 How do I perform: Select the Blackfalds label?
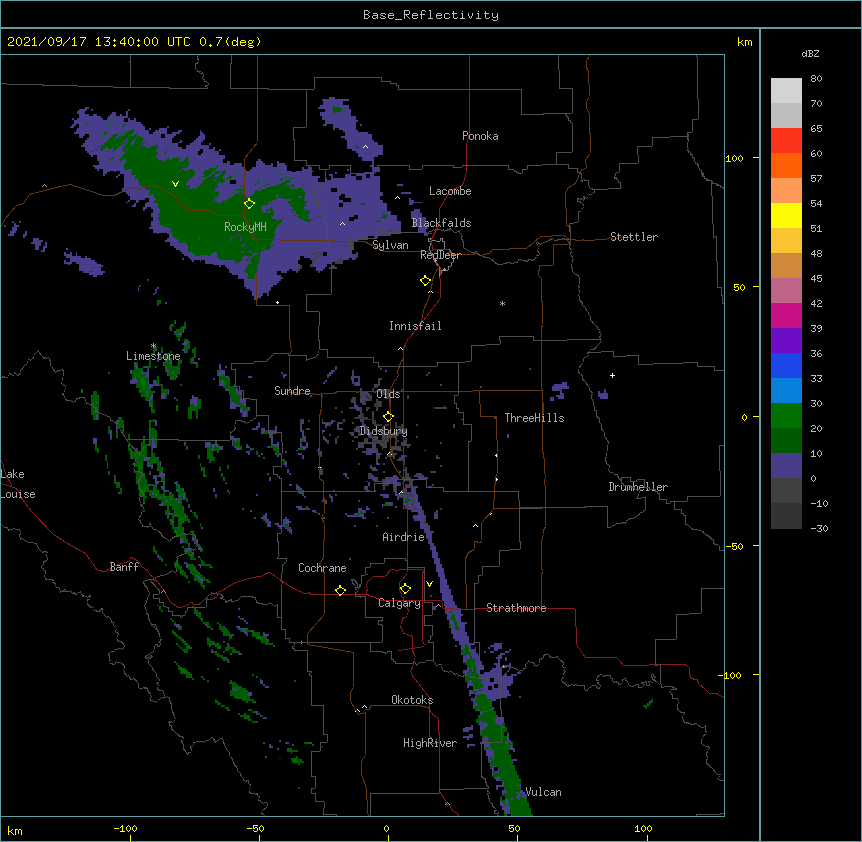coord(441,223)
